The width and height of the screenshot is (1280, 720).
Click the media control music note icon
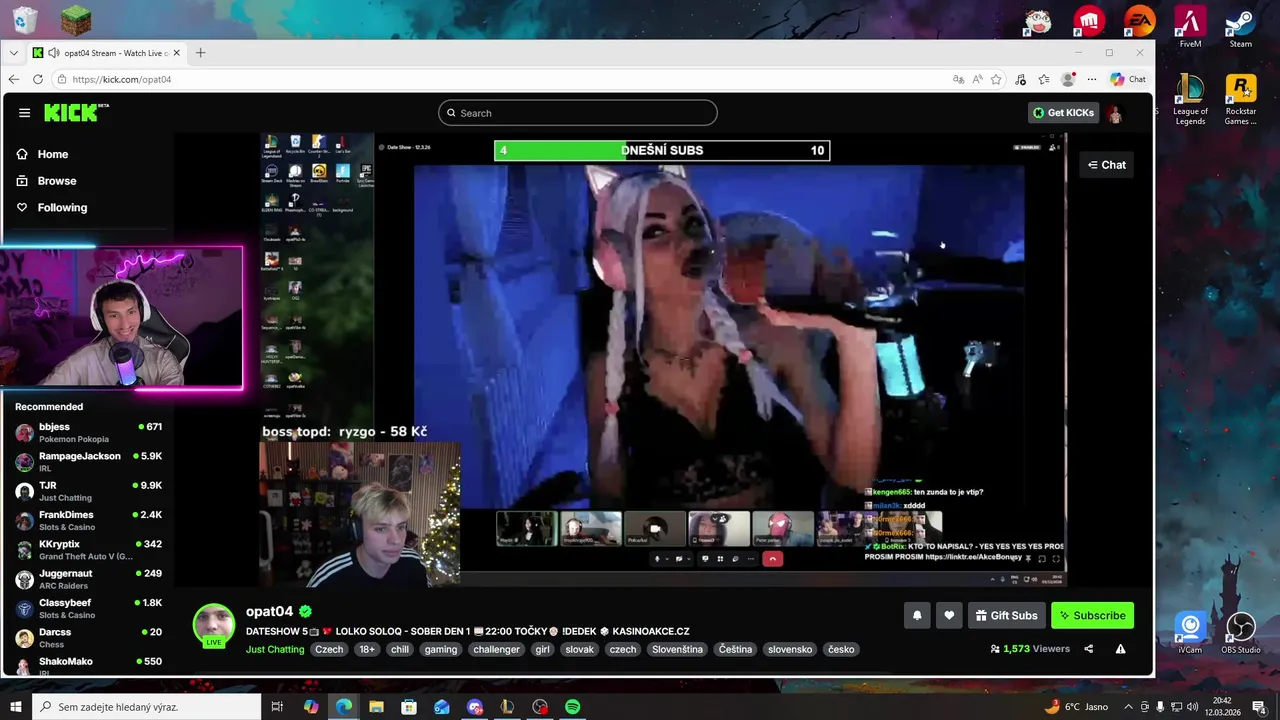[x=1021, y=79]
